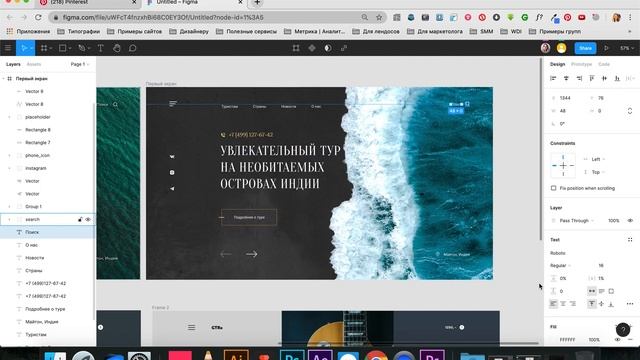Select the Pen tool
This screenshot has height=360, width=640.
[82, 48]
